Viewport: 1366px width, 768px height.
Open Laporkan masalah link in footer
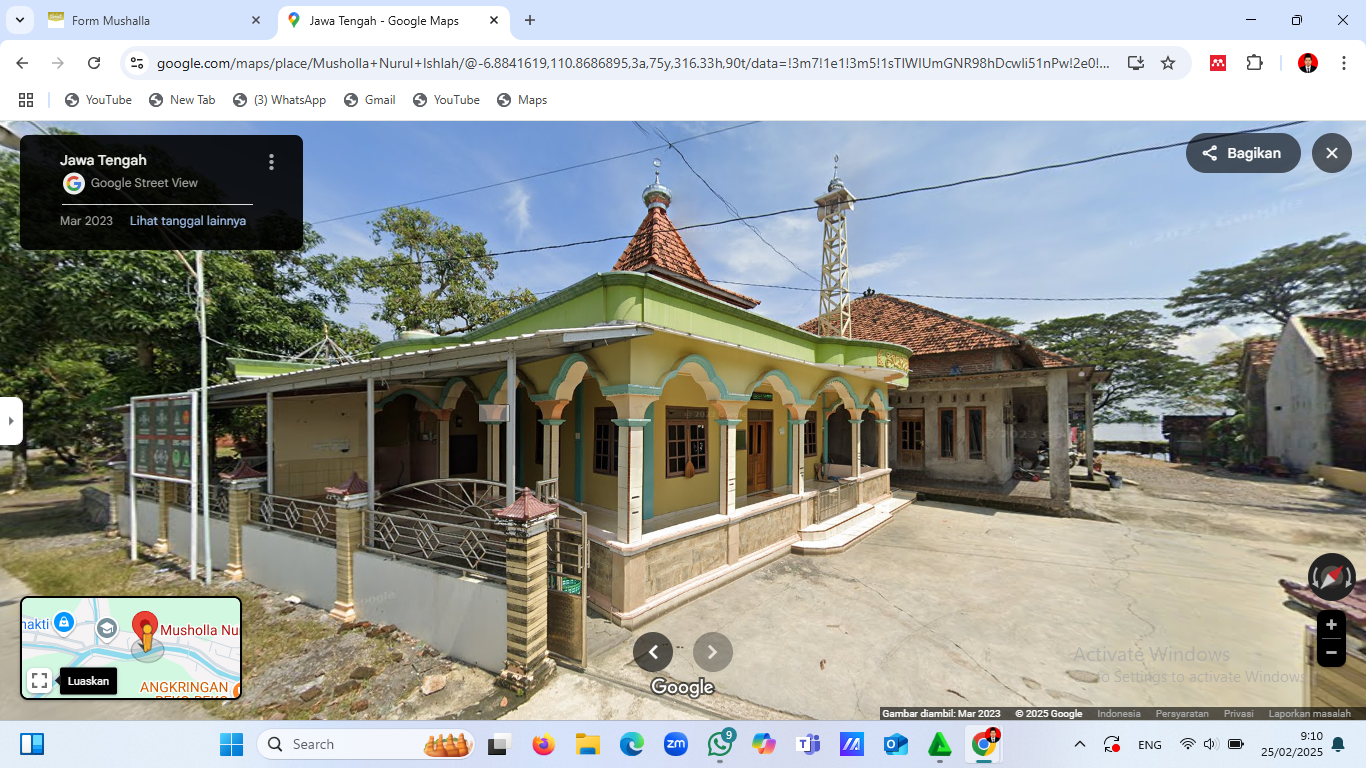[1310, 714]
